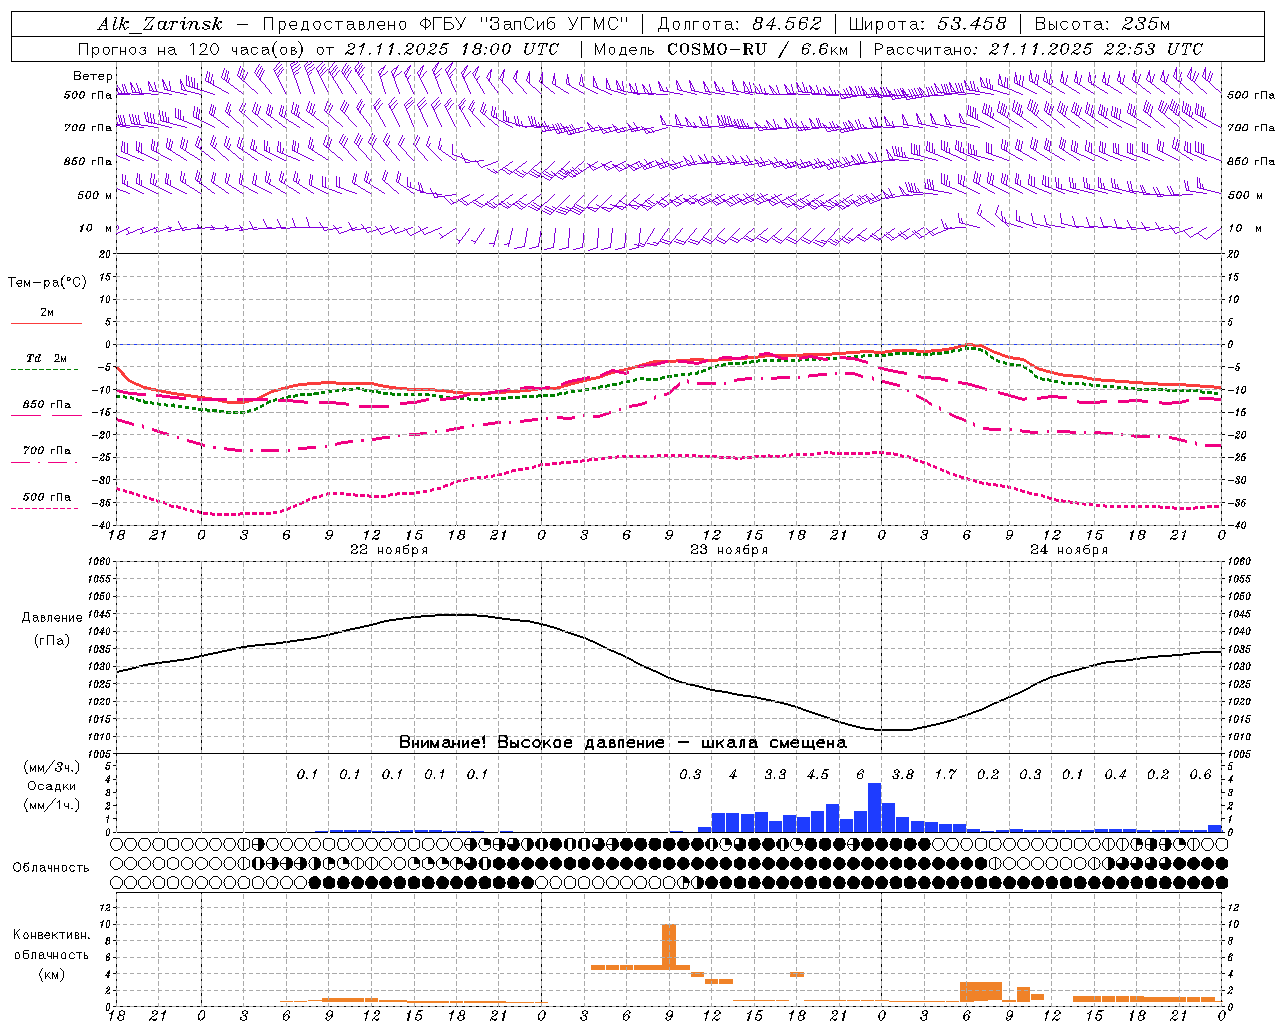Screen dimensions: 1280x1024
Task: Click the provider text 'Предоставлено ФГБУ "ЗапСиб УГМС"'
Action: (x=446, y=24)
